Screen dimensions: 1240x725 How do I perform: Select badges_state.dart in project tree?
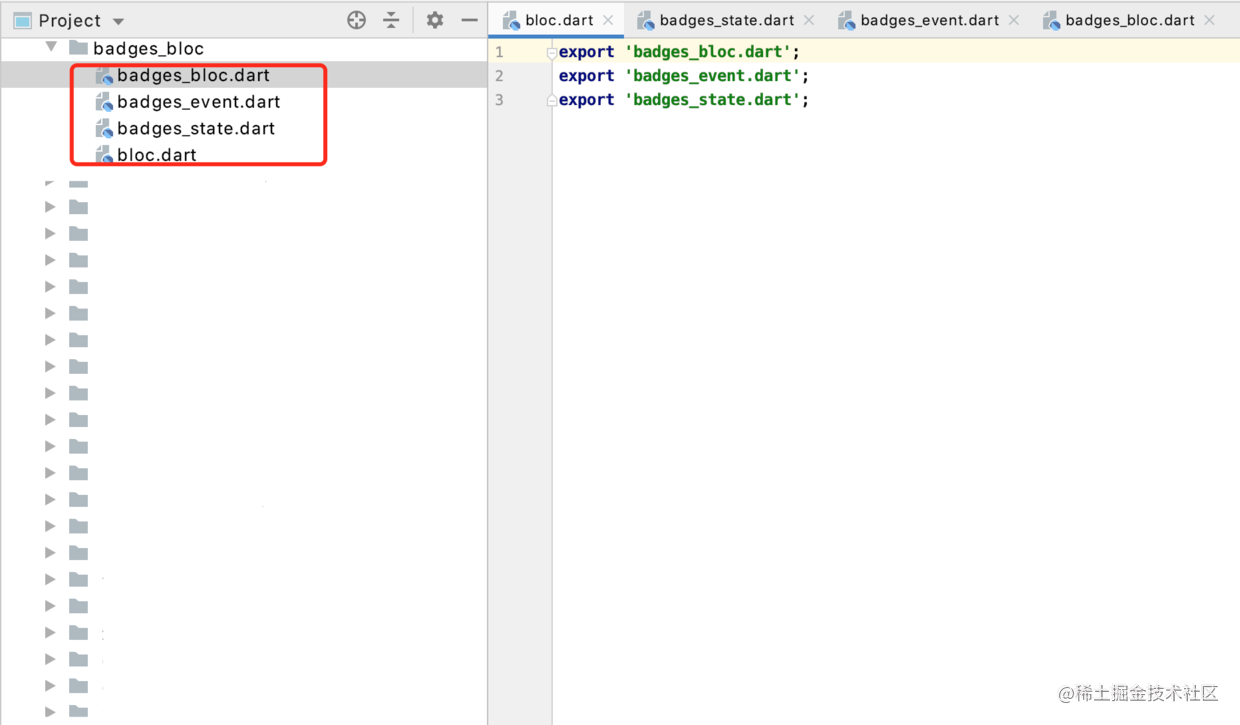[196, 128]
